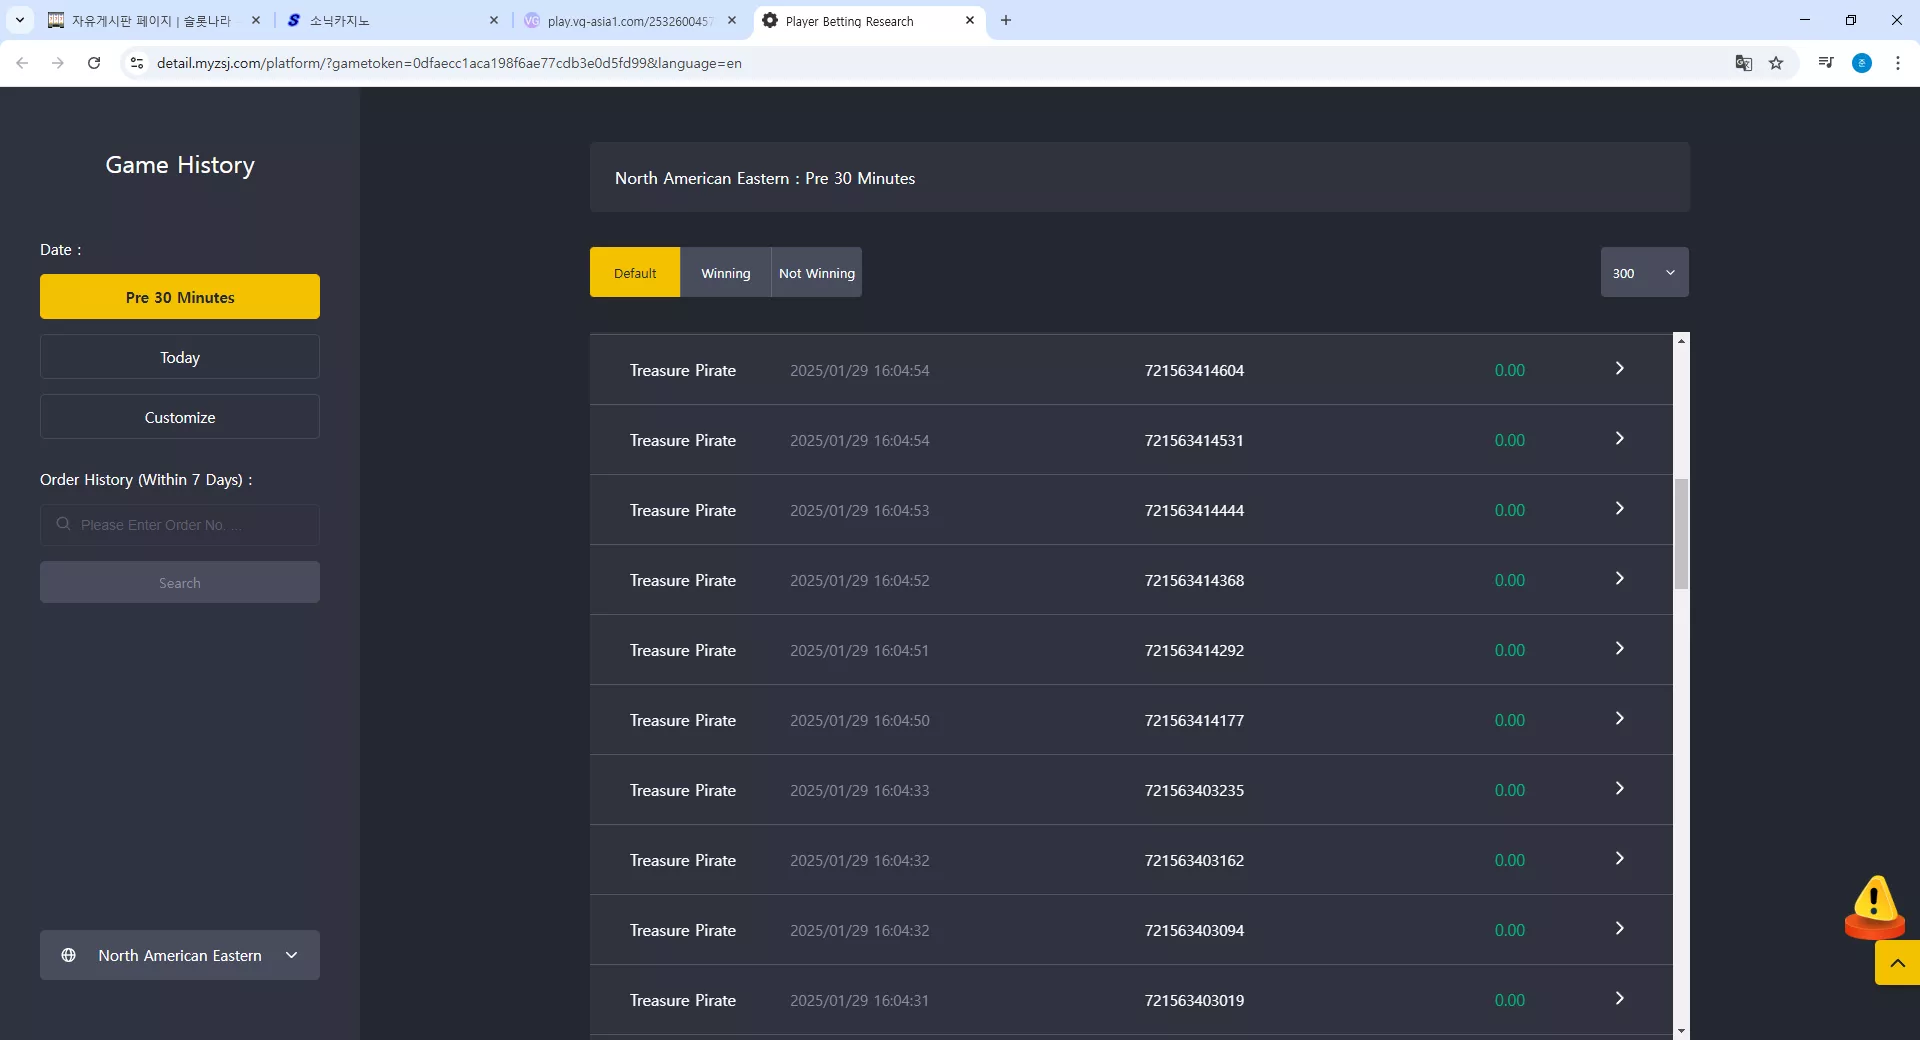The width and height of the screenshot is (1920, 1040).
Task: Open new browser tab
Action: click(1006, 20)
